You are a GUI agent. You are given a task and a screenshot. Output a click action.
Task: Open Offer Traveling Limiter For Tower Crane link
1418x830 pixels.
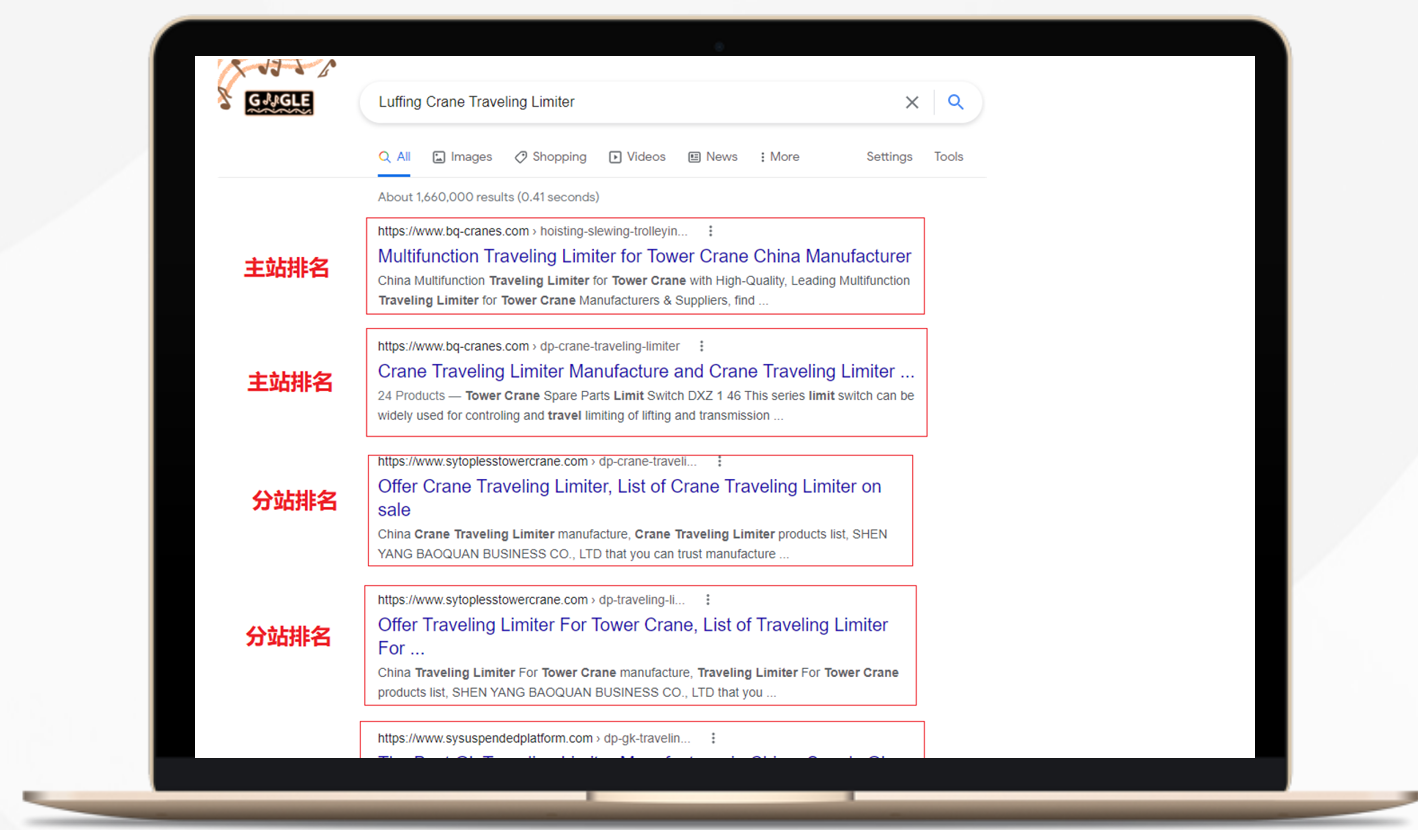pyautogui.click(x=632, y=625)
